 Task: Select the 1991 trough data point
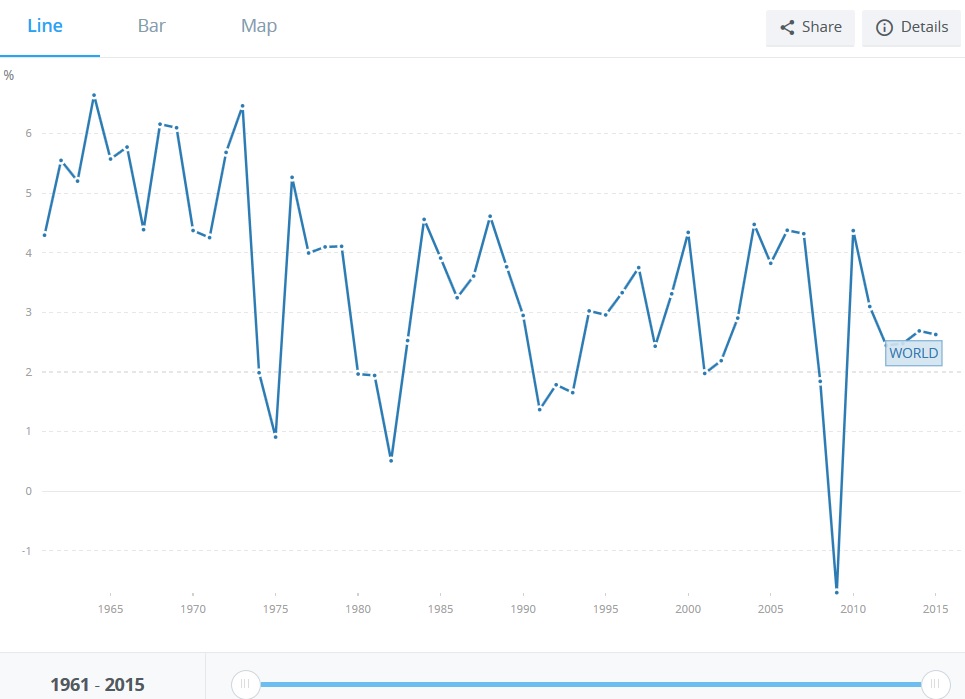tap(539, 409)
